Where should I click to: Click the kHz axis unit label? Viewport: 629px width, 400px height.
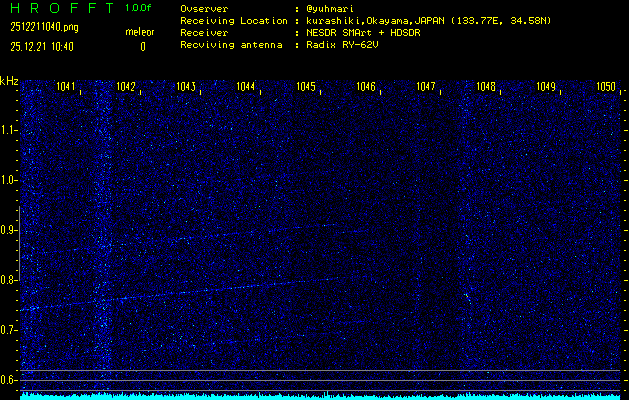click(x=9, y=81)
